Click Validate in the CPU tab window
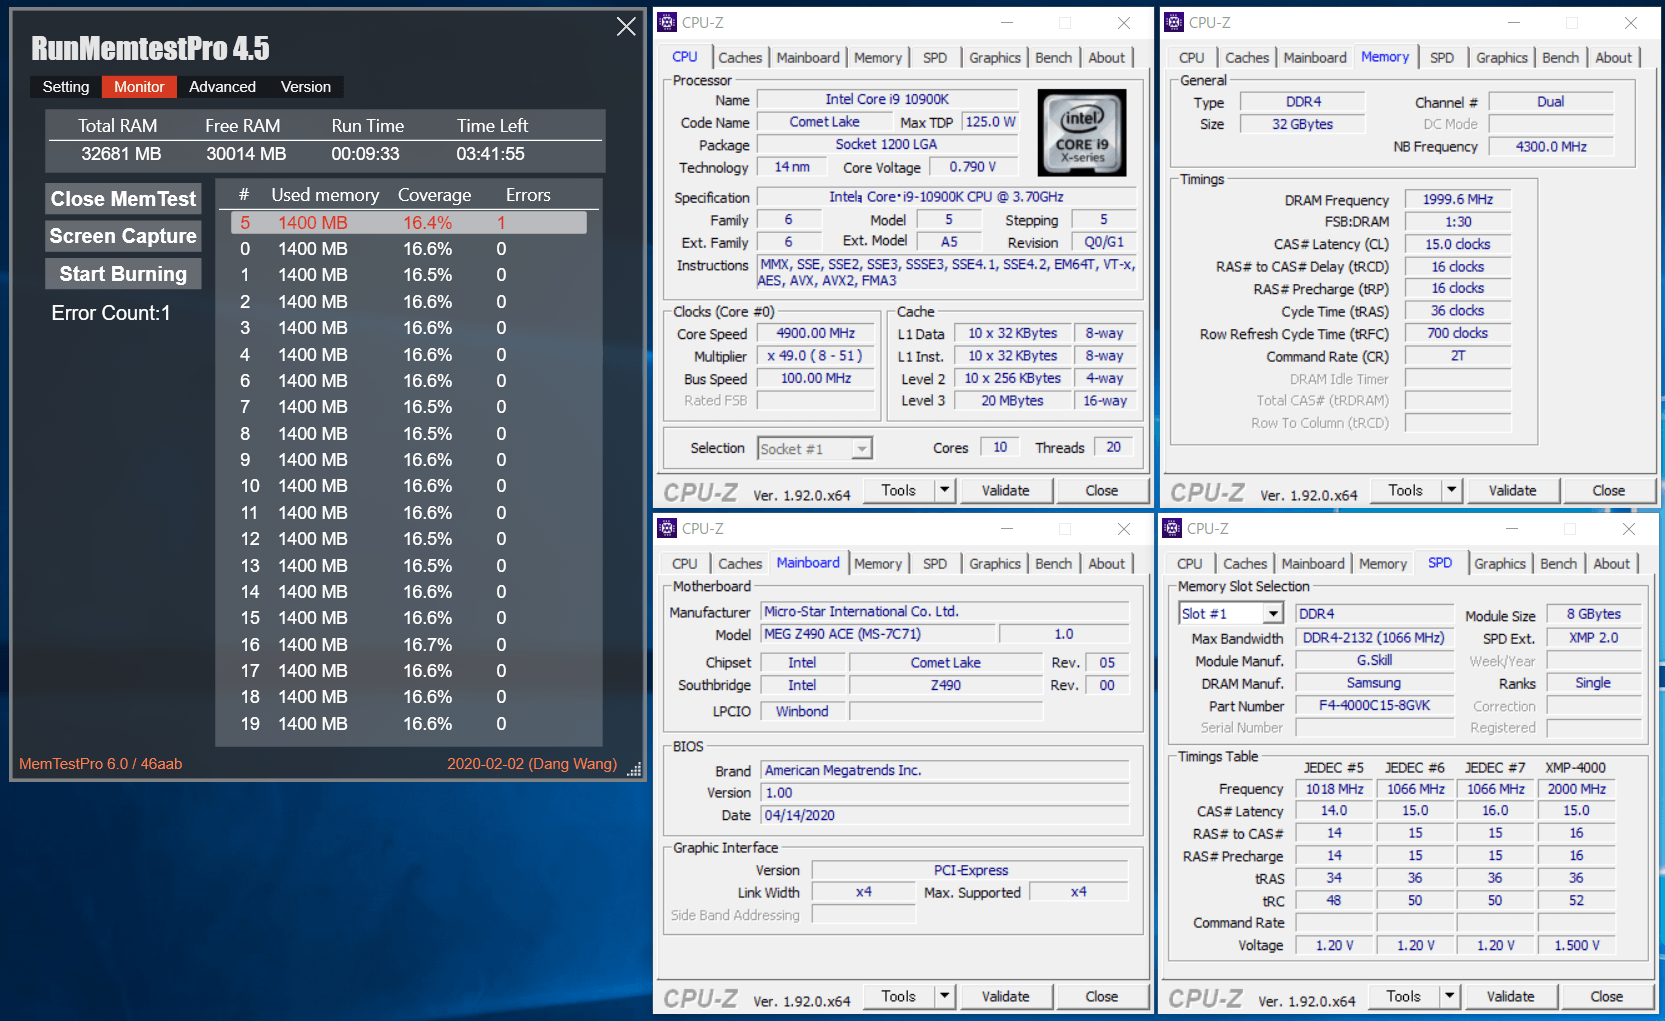 (x=1005, y=490)
